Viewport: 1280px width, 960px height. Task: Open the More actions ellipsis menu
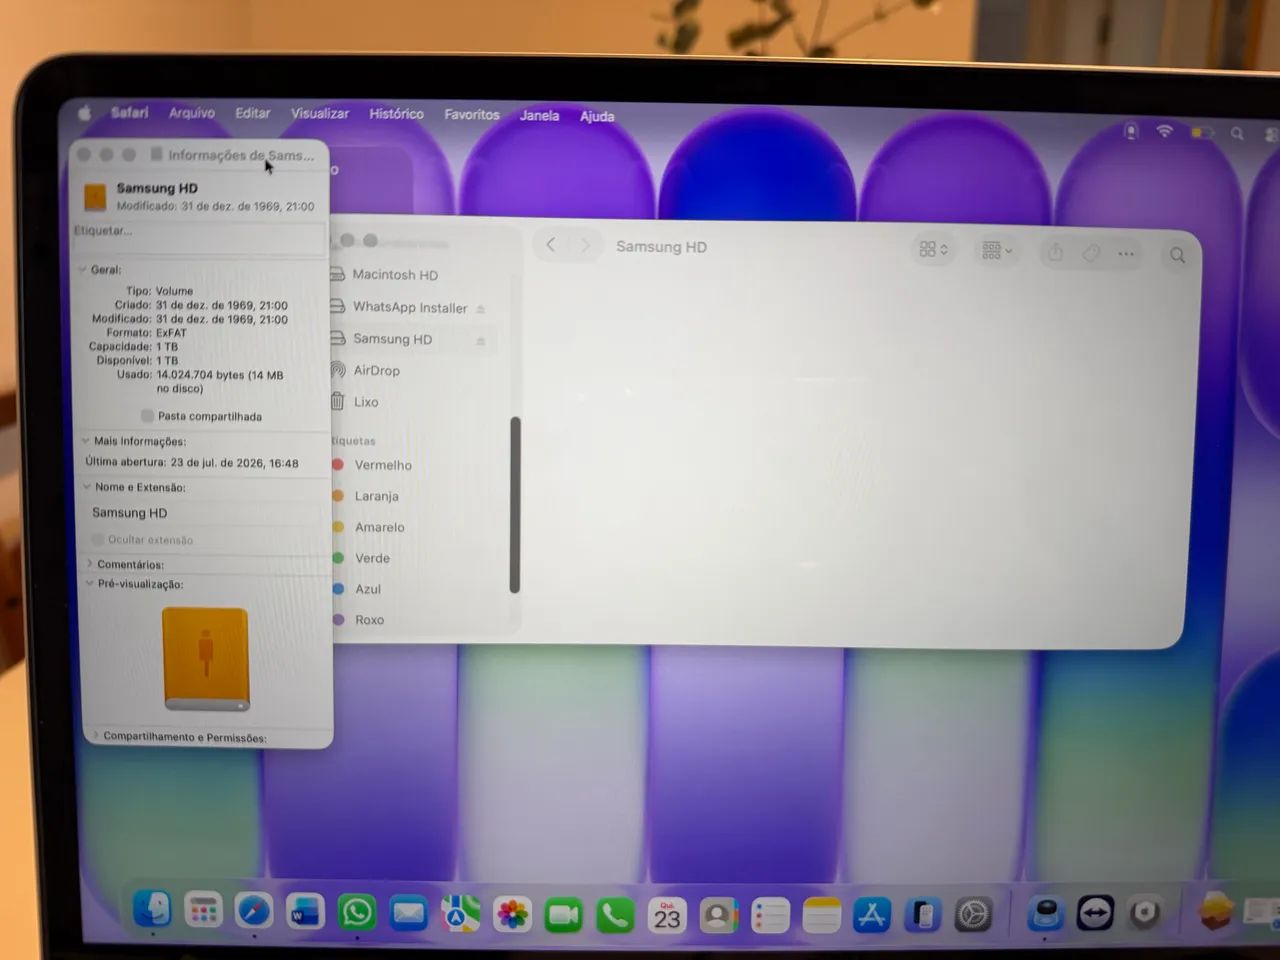pos(1126,254)
